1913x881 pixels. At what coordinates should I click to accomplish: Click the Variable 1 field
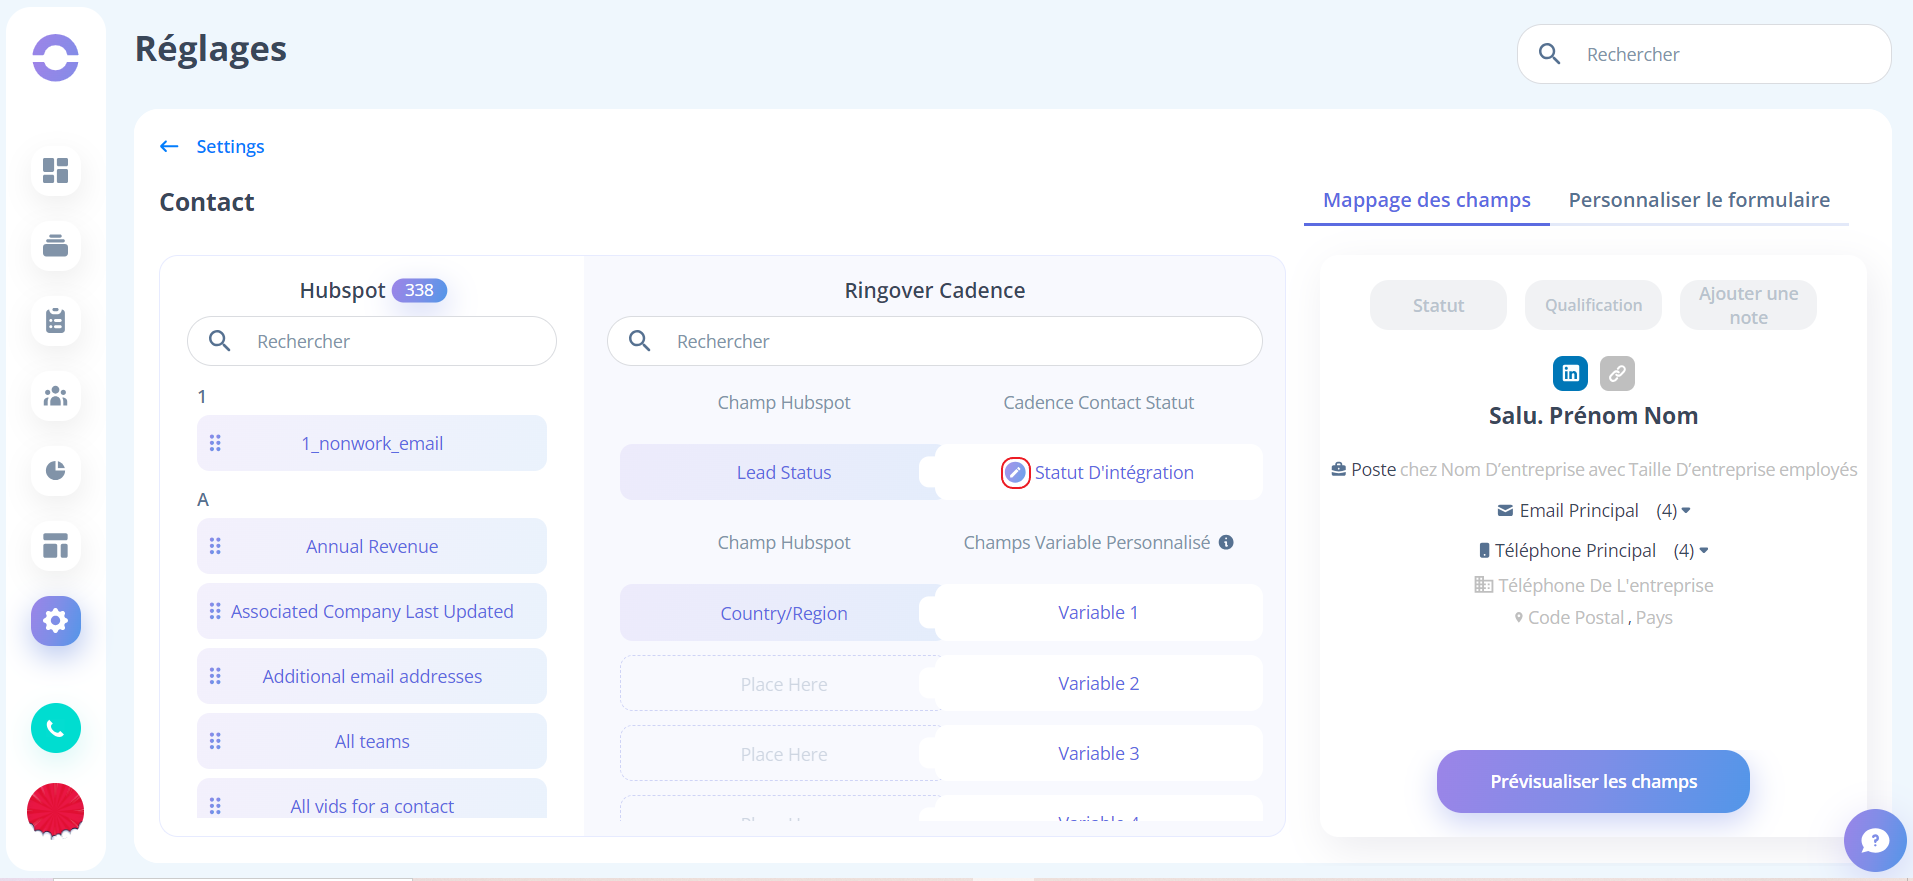[1098, 613]
